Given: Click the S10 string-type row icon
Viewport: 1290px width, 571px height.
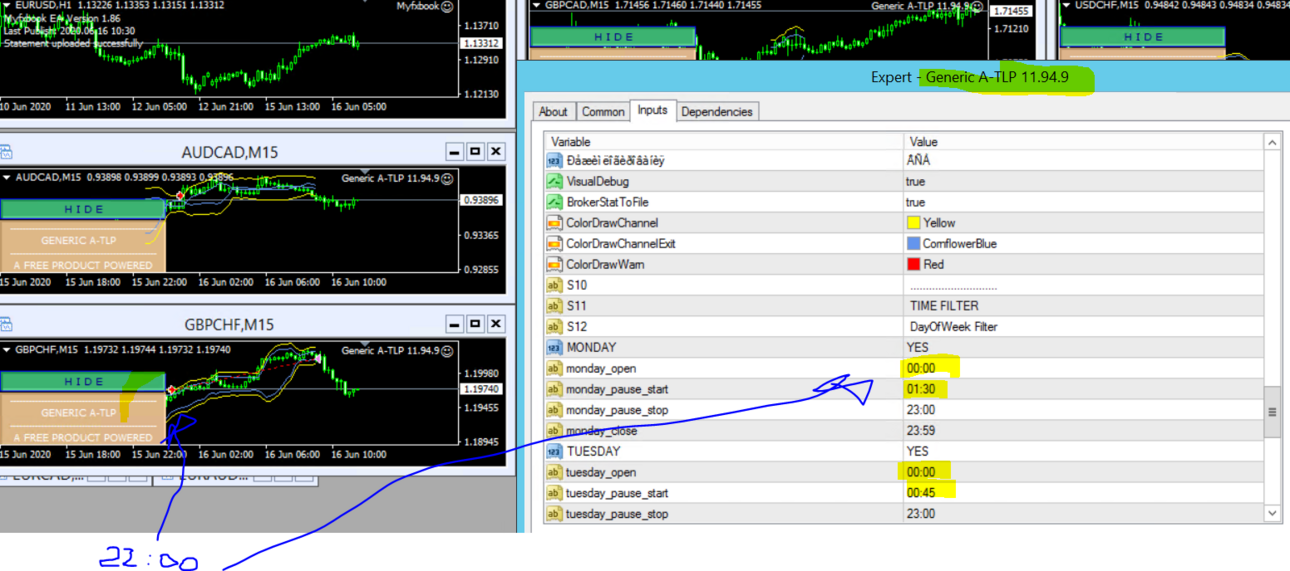Looking at the screenshot, I should [x=554, y=286].
